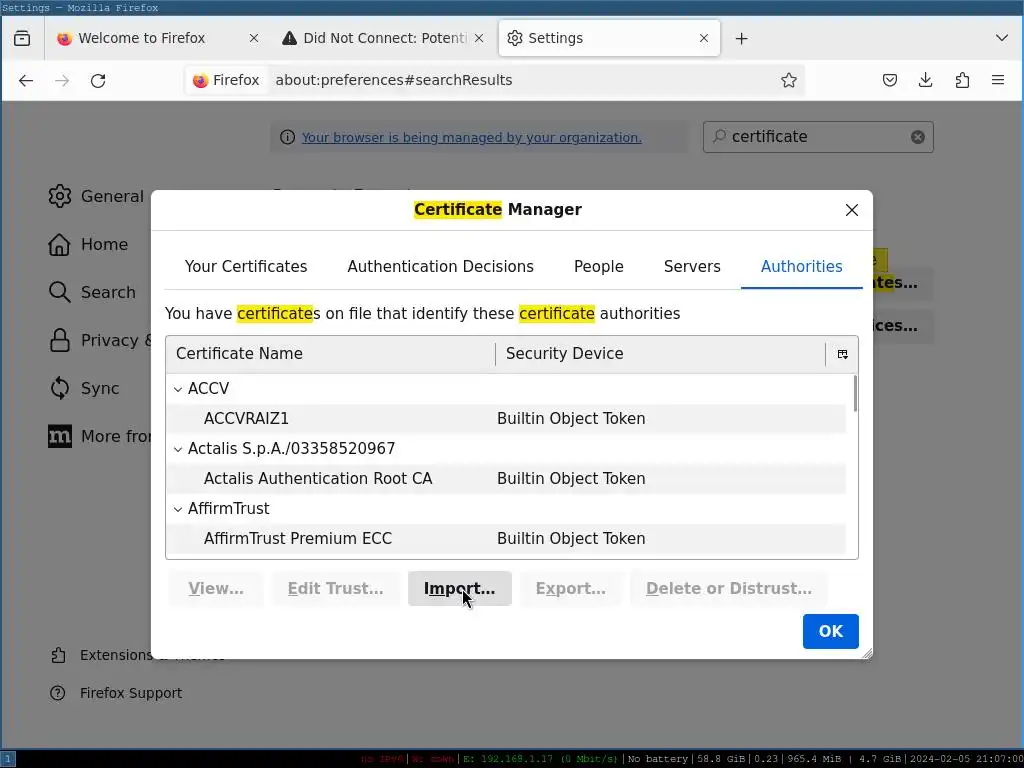Select the Authorities tab

click(x=801, y=266)
